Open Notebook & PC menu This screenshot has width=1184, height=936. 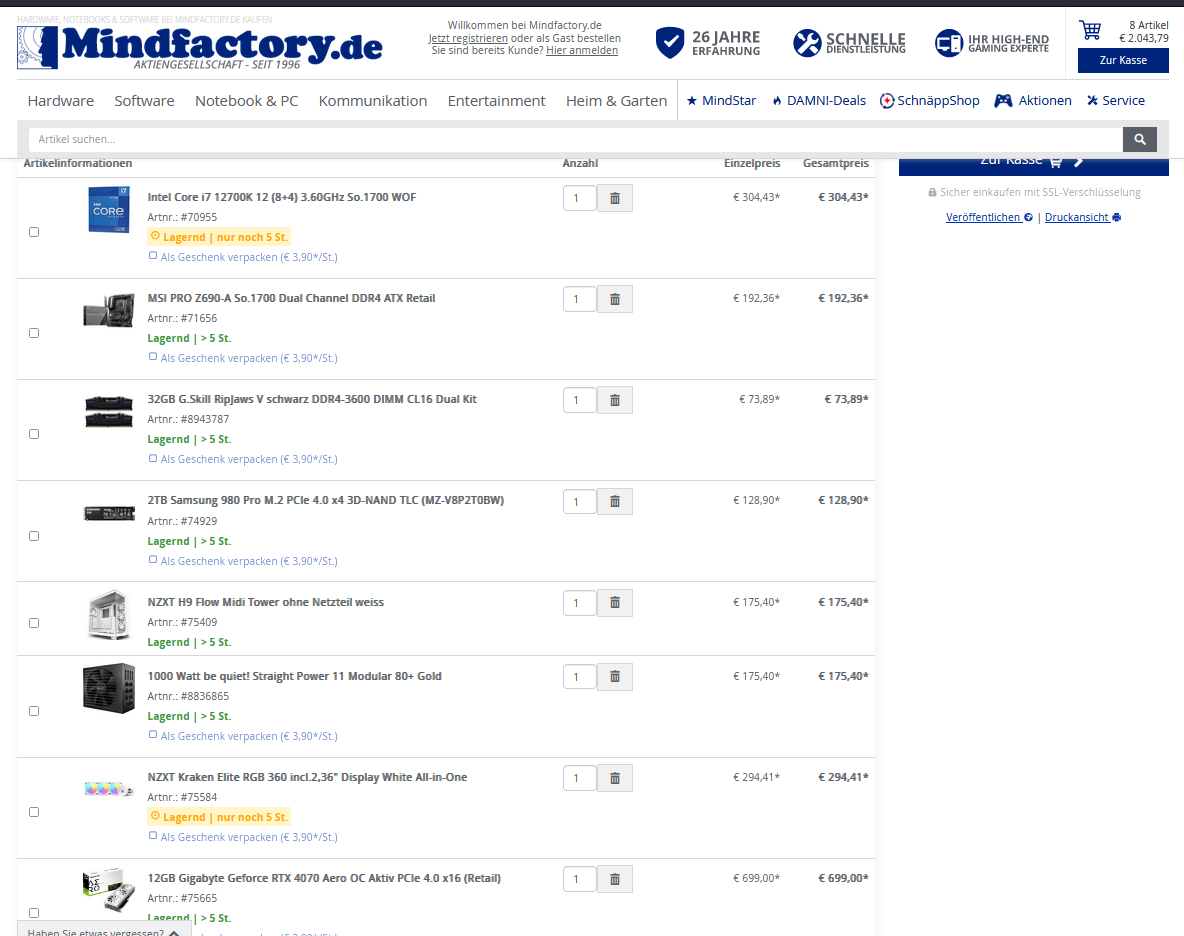tap(246, 100)
